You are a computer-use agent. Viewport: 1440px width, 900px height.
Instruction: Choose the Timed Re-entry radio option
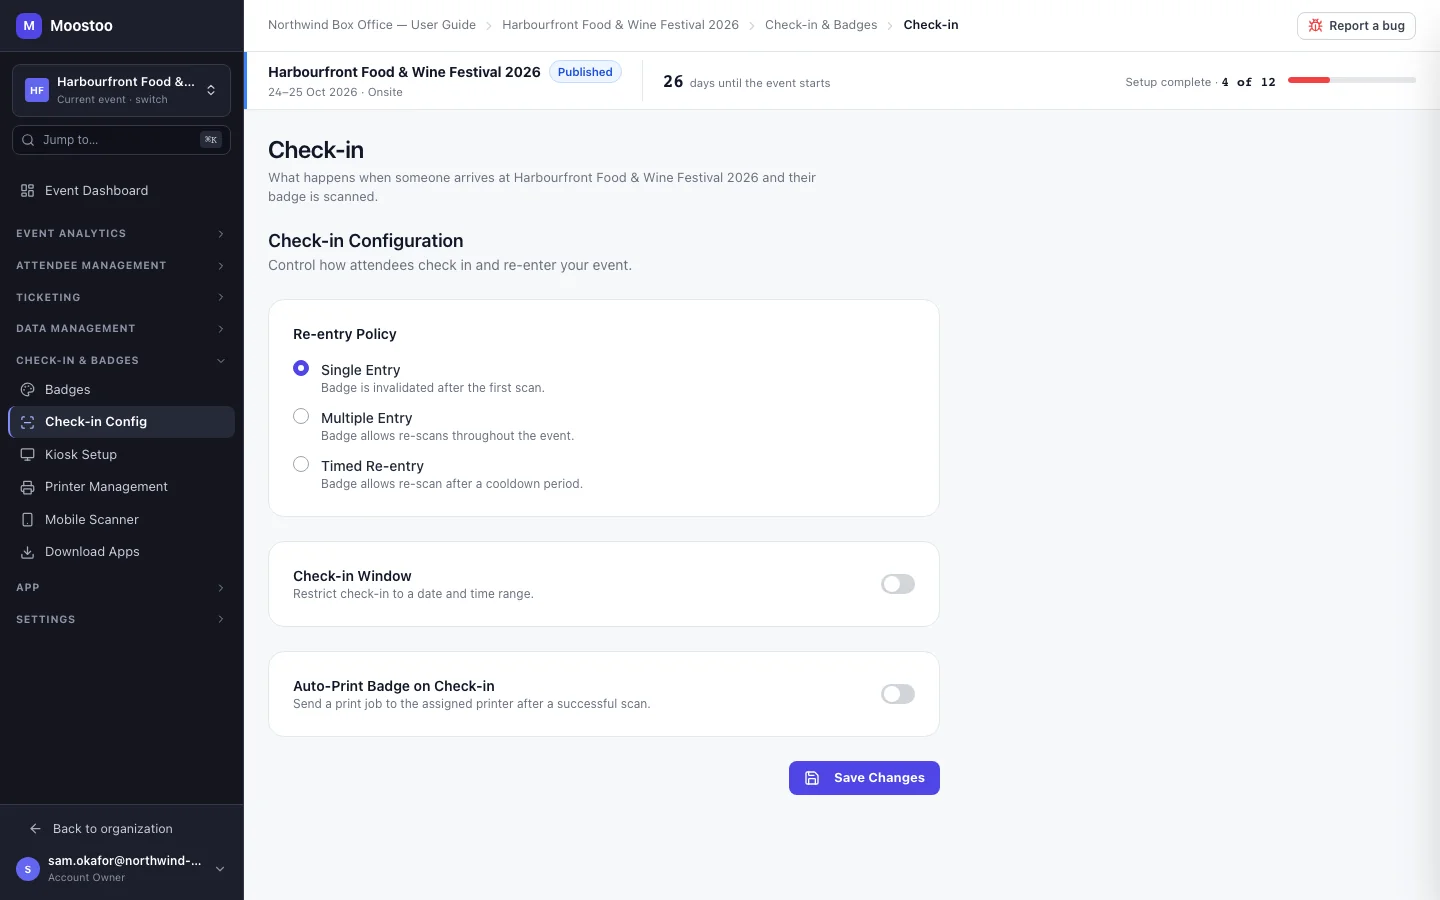301,464
